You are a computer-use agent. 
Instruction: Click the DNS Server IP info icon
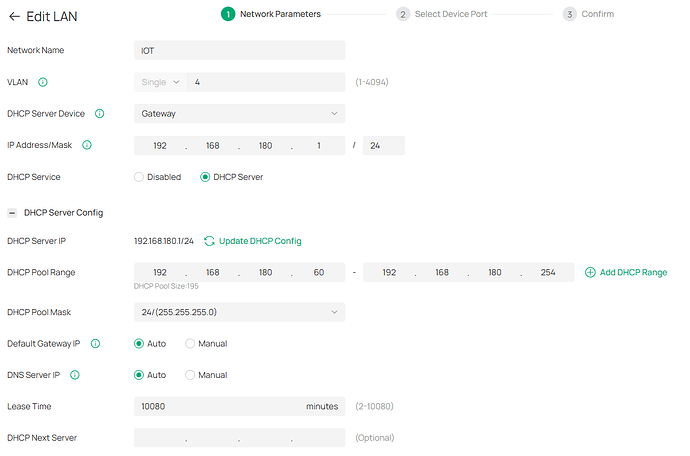click(x=75, y=375)
